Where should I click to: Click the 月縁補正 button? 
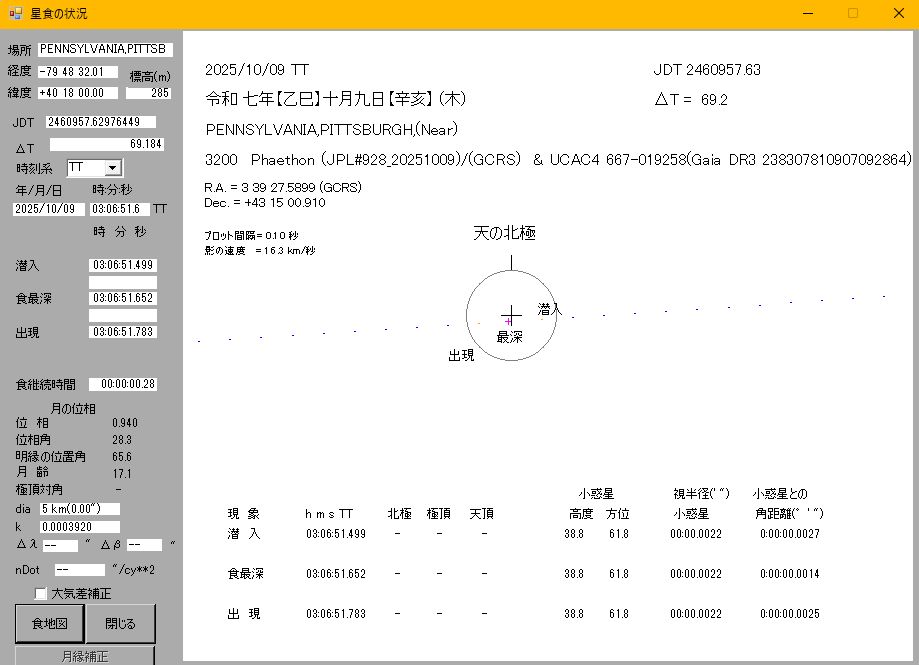85,656
